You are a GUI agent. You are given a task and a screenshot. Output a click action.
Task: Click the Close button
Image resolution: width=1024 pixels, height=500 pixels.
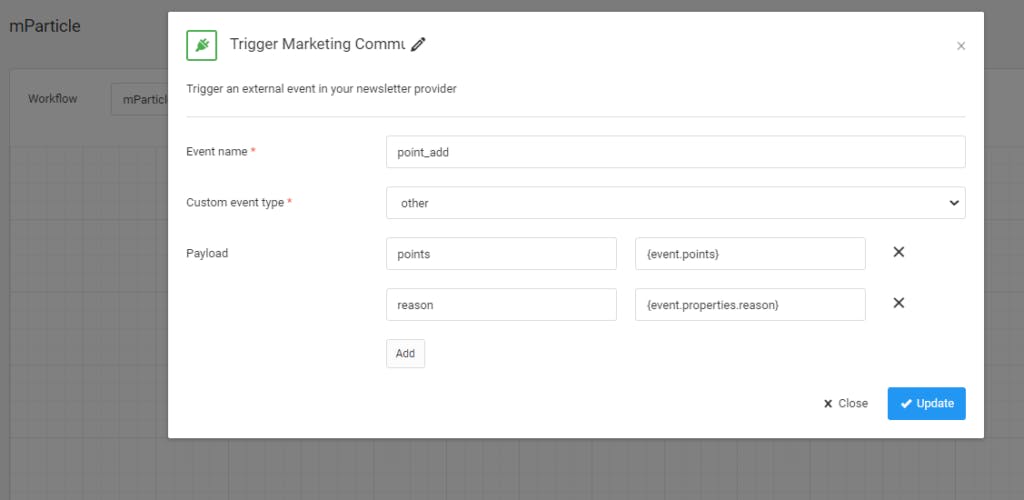point(846,403)
